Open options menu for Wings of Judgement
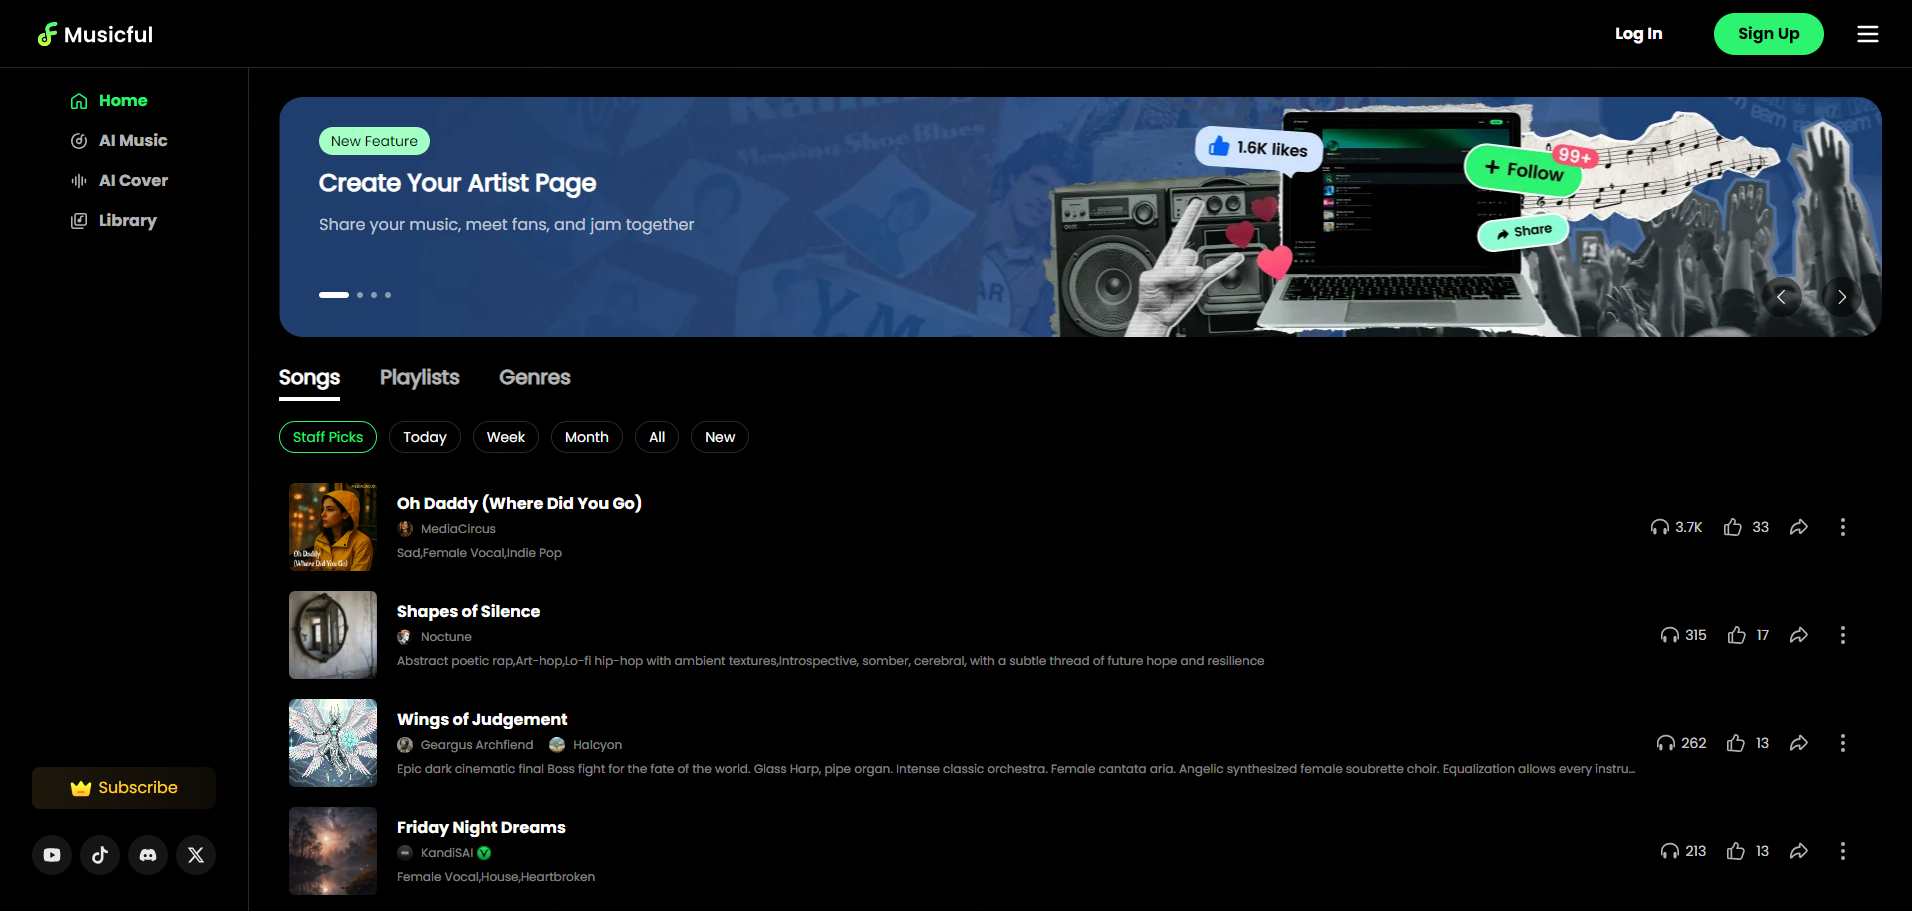This screenshot has height=911, width=1912. click(x=1843, y=743)
